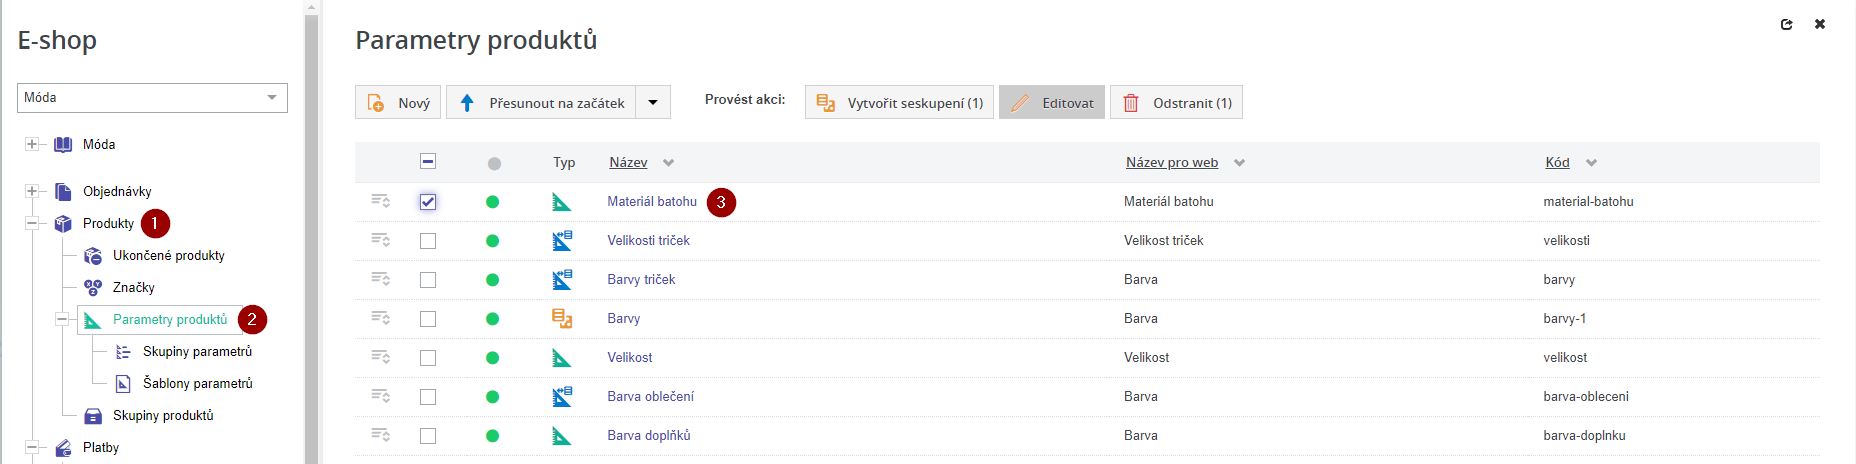The image size is (1856, 464).
Task: Click the sidebar vertical scrollbar
Action: pyautogui.click(x=311, y=240)
